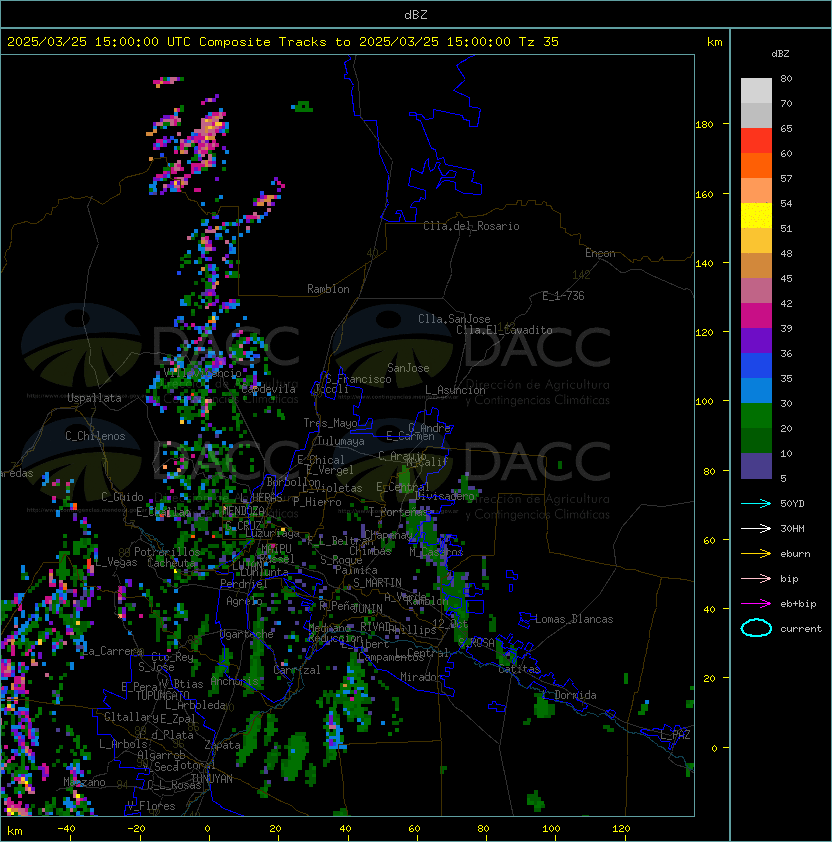Click the TUNUYAN place label
The image size is (832, 842).
(212, 779)
